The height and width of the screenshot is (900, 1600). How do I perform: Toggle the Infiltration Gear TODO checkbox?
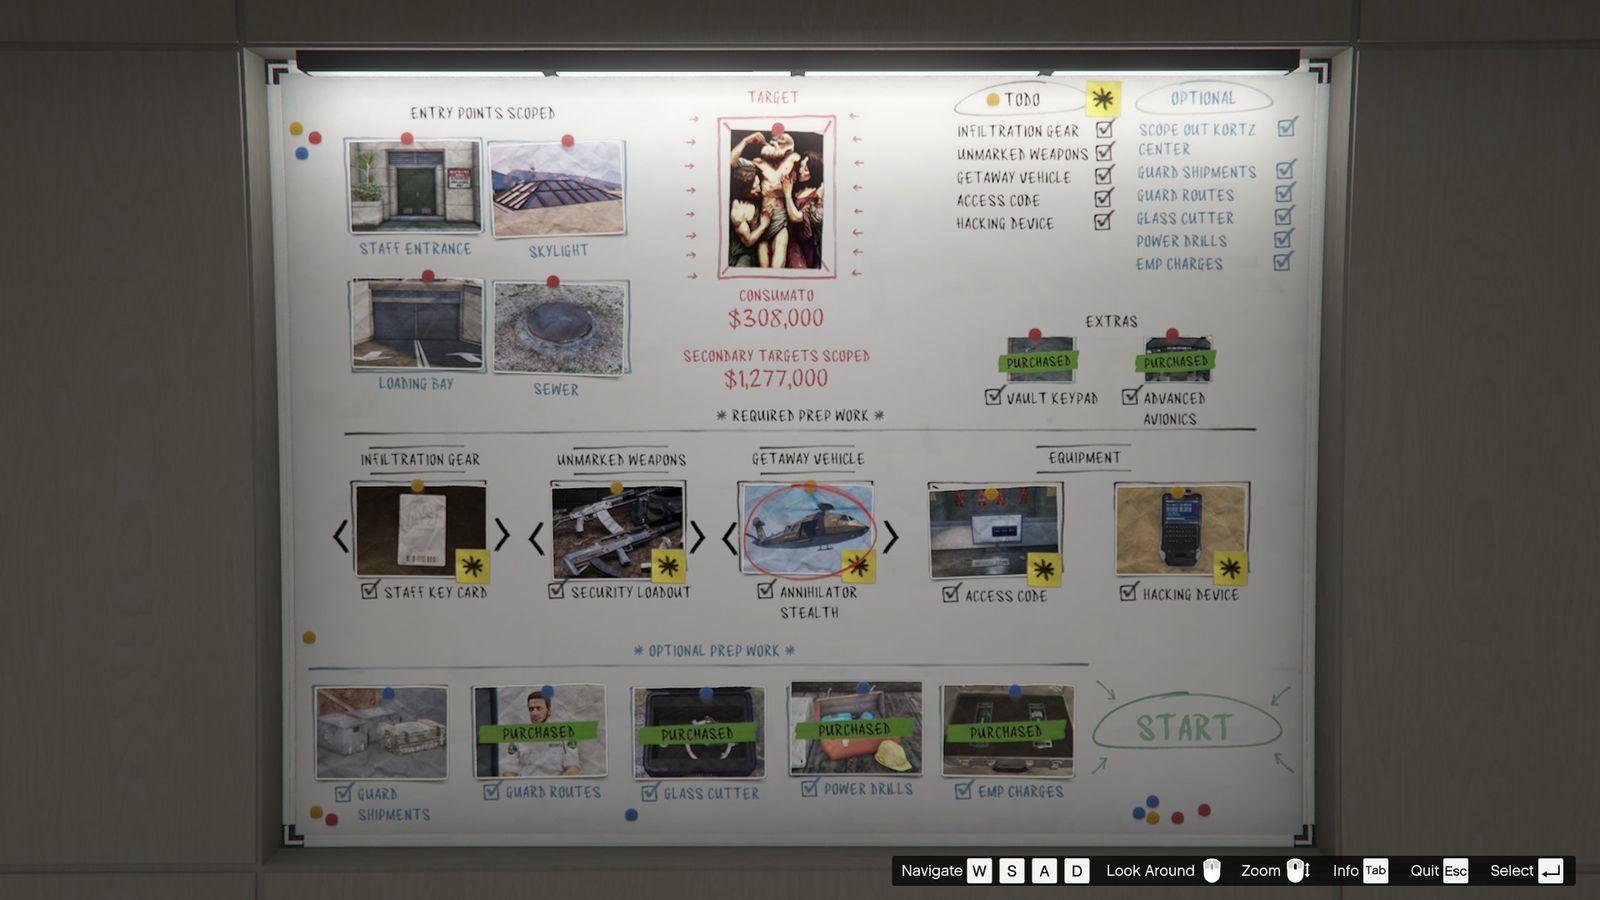[1105, 129]
